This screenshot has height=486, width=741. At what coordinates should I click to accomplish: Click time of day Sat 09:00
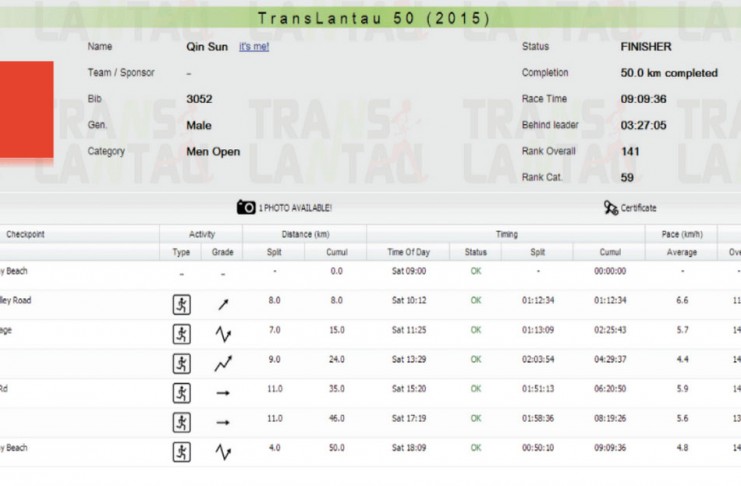(x=409, y=271)
